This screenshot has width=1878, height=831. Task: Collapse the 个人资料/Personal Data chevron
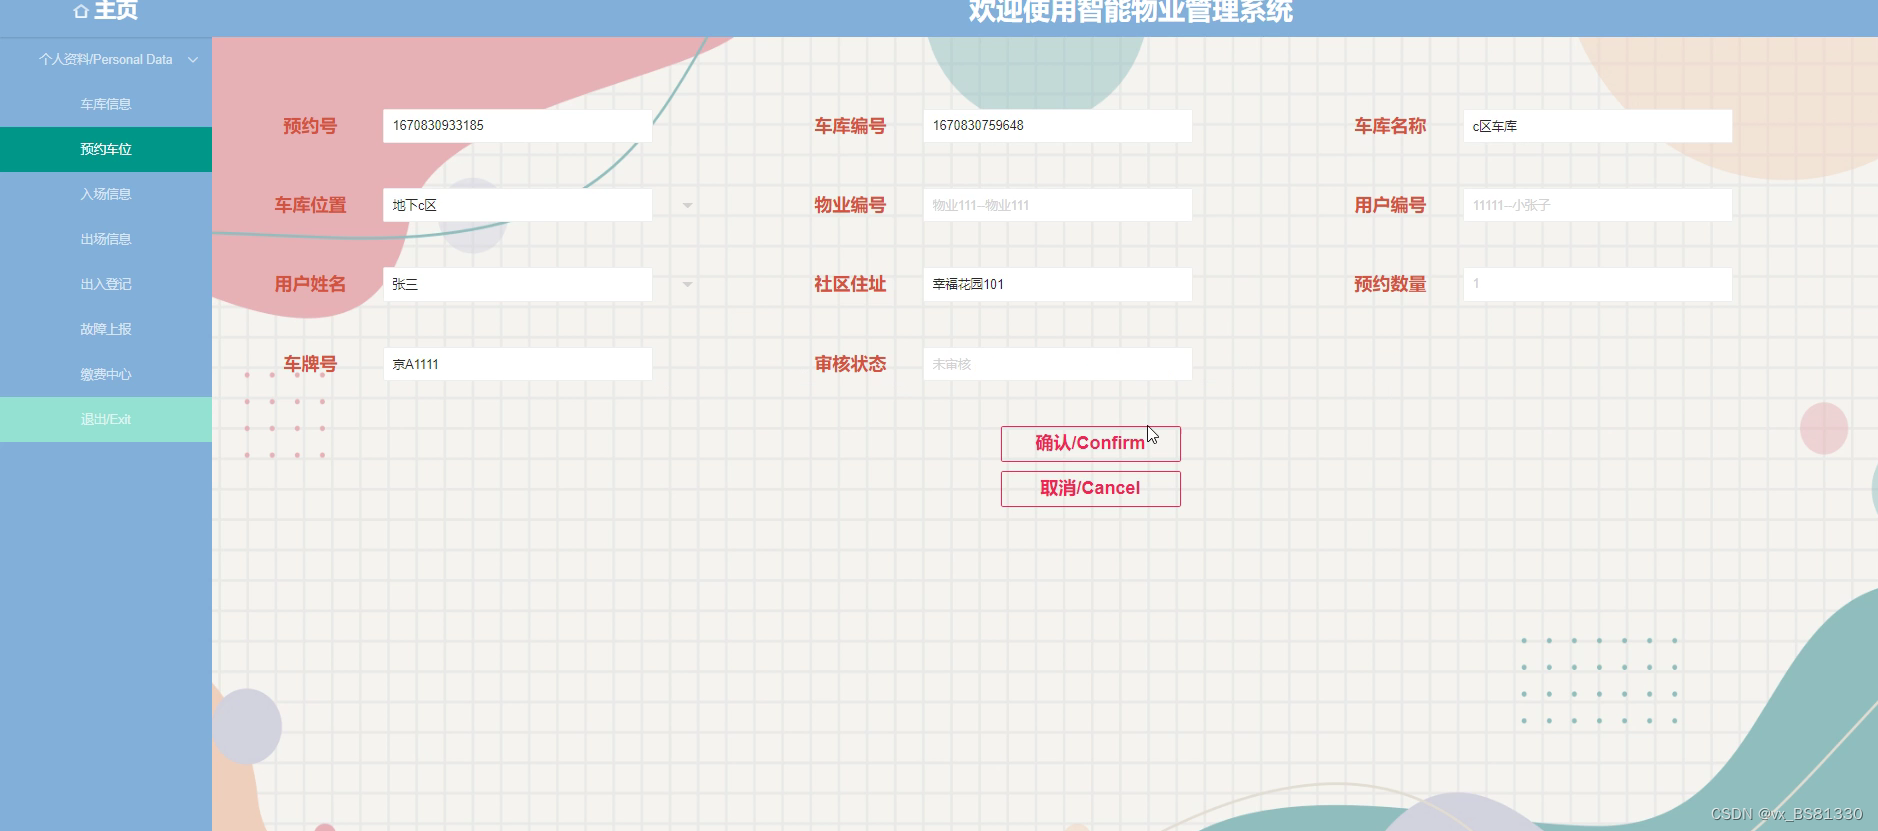tap(193, 60)
